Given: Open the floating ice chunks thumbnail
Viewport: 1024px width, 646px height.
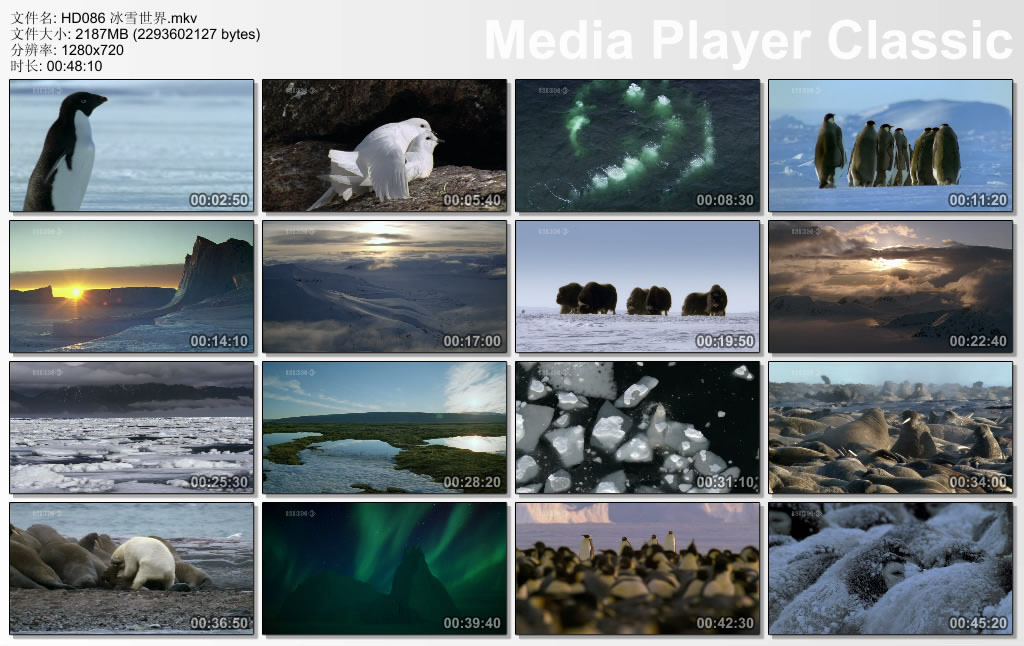Looking at the screenshot, I should pyautogui.click(x=637, y=428).
